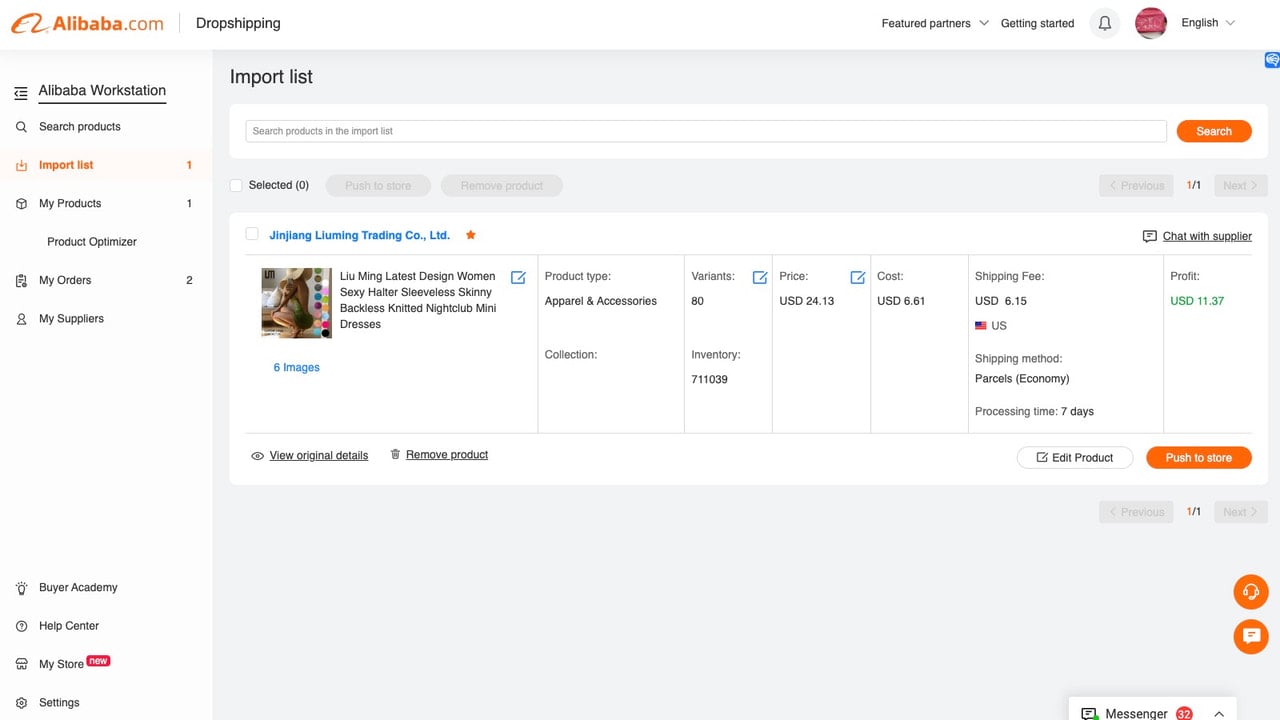
Task: Click the edit icon beside Variants
Action: (x=760, y=277)
